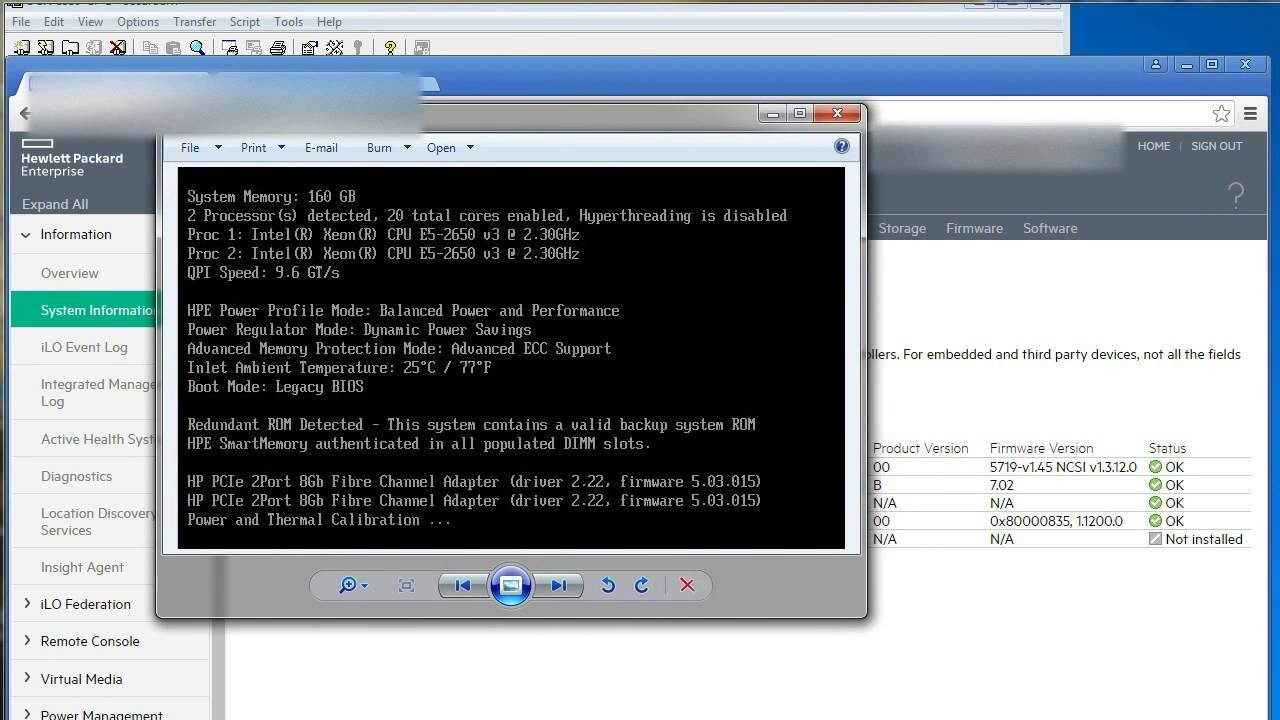Go to next image in Photo Viewer
Screen dimensions: 1280x720
point(558,586)
